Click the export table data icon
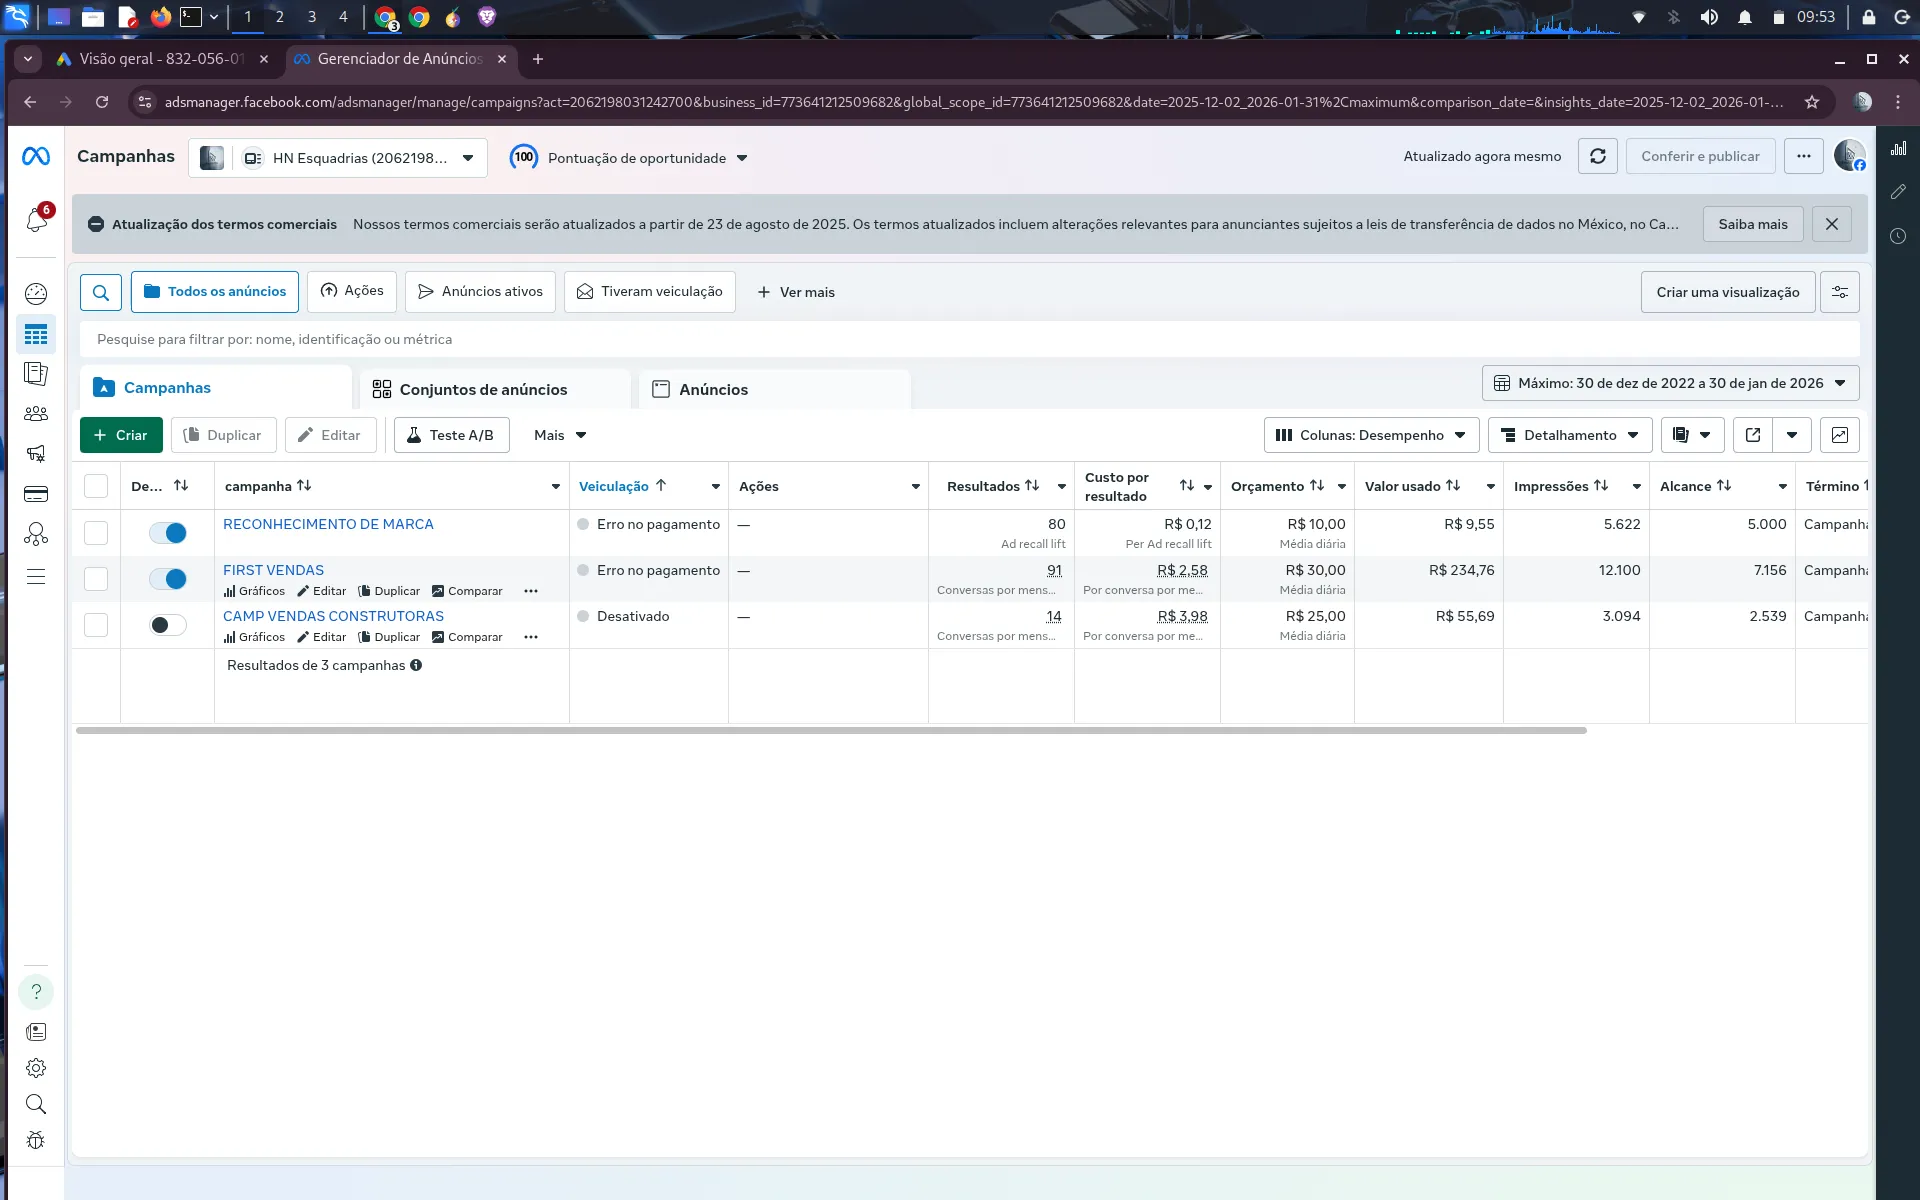 click(1752, 435)
